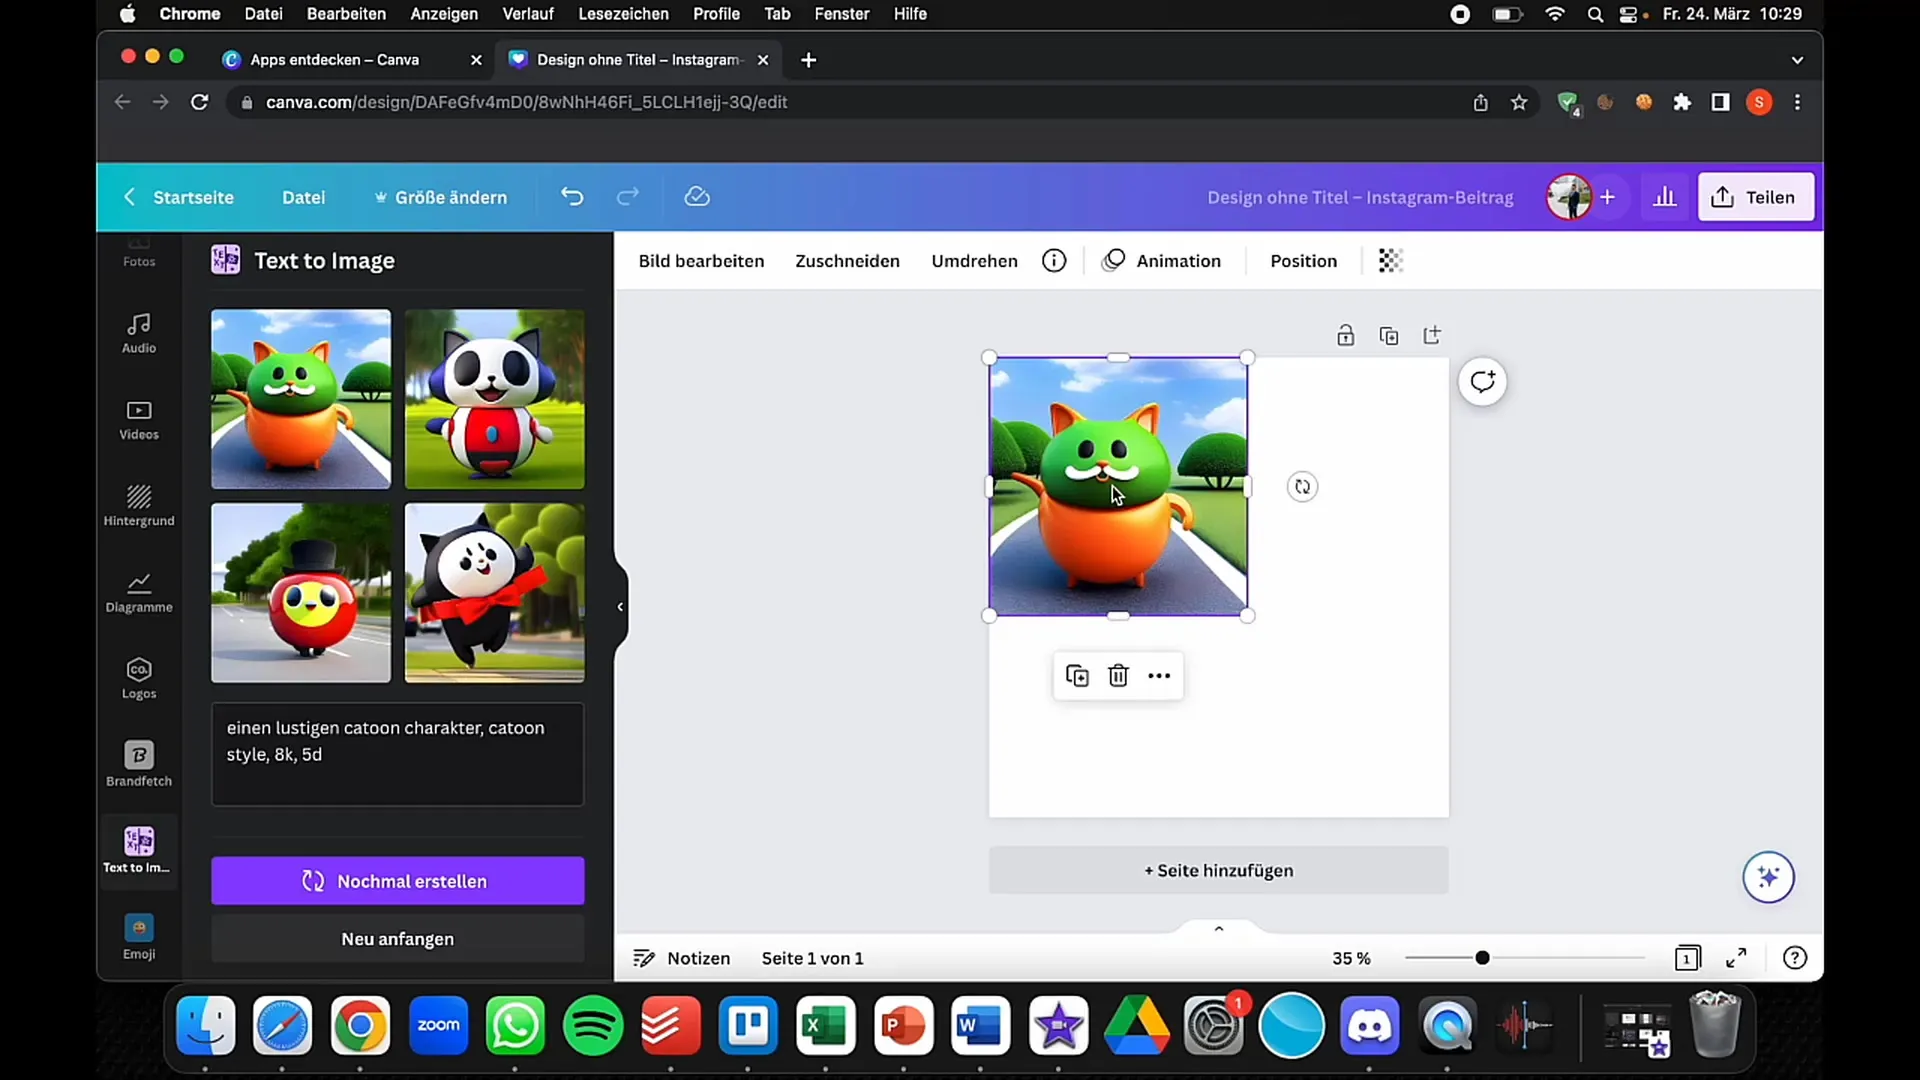Click the Neu anfangen button
The height and width of the screenshot is (1080, 1920).
397,939
